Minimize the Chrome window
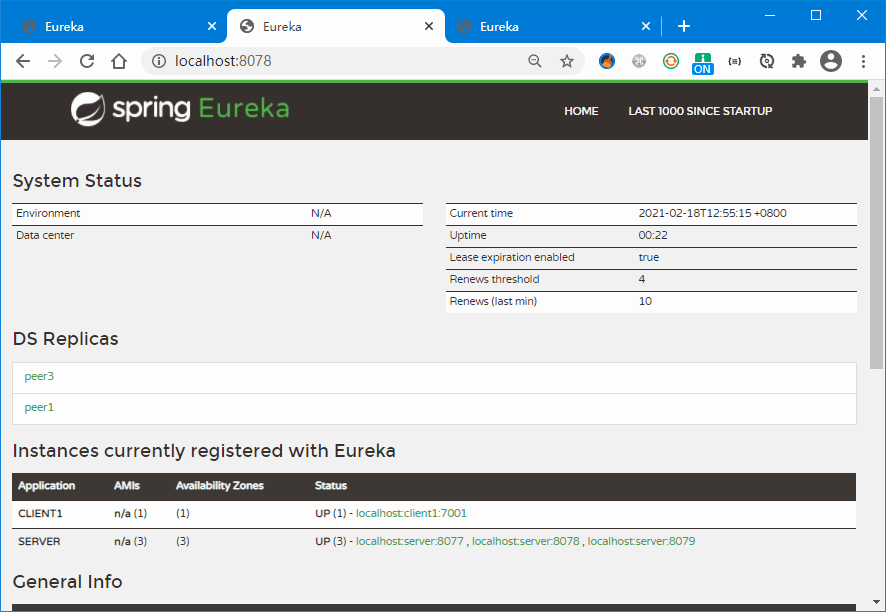 [x=770, y=15]
